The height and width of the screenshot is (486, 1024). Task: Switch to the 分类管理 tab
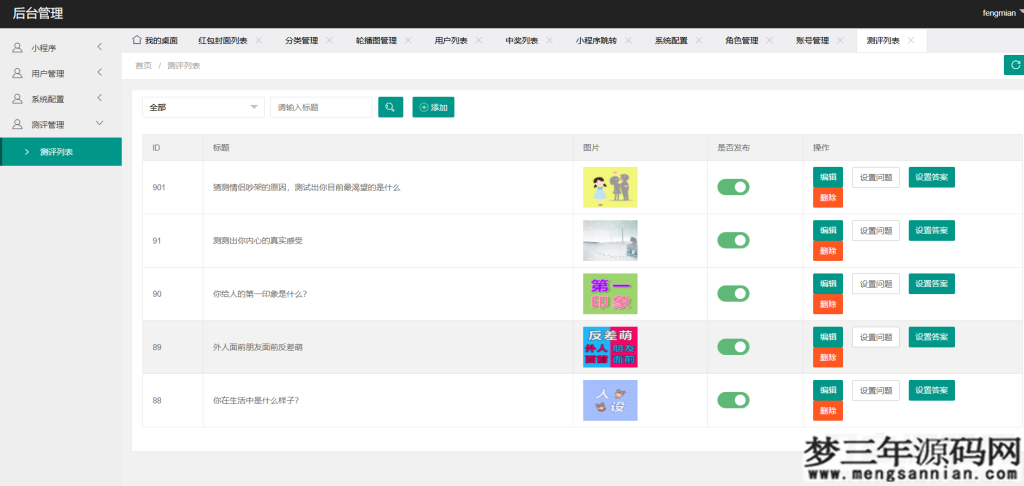(302, 40)
